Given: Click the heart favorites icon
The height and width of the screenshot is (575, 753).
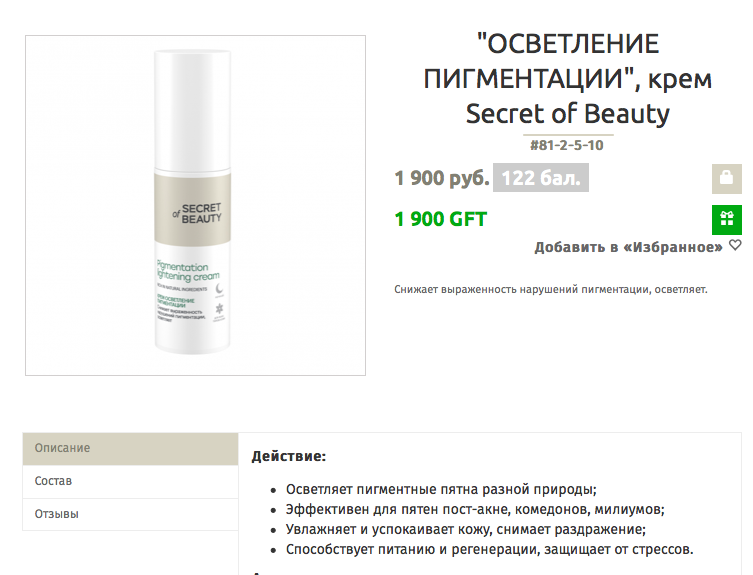Looking at the screenshot, I should pyautogui.click(x=735, y=245).
